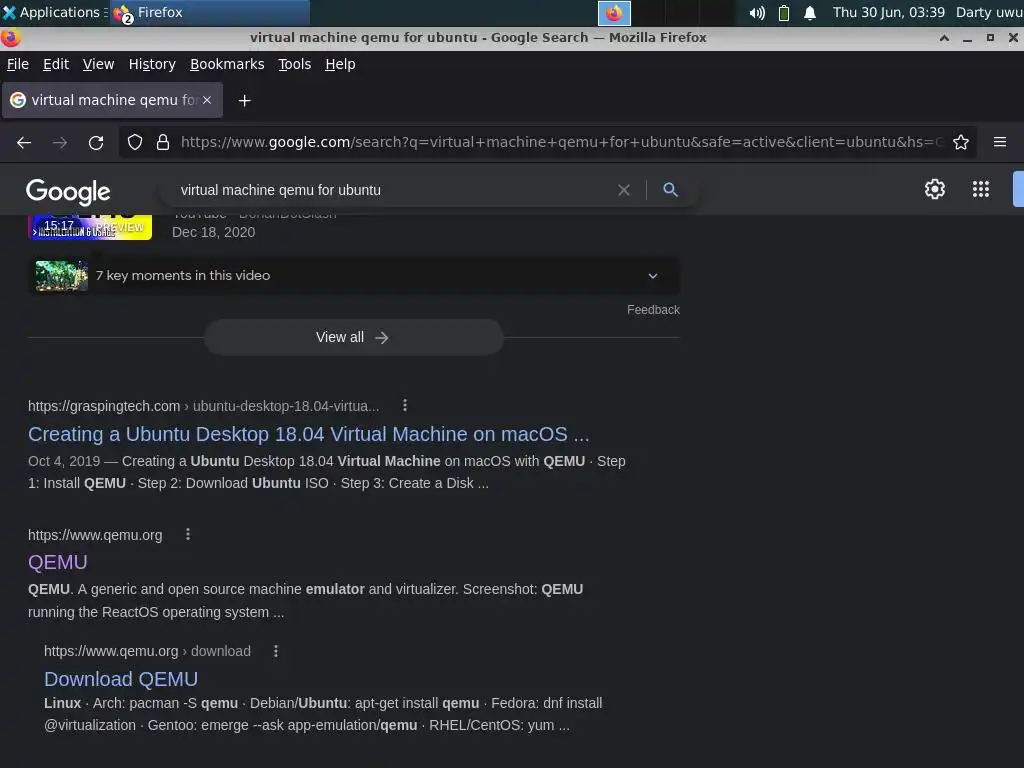
Task: Open the History menu
Action: (x=152, y=64)
